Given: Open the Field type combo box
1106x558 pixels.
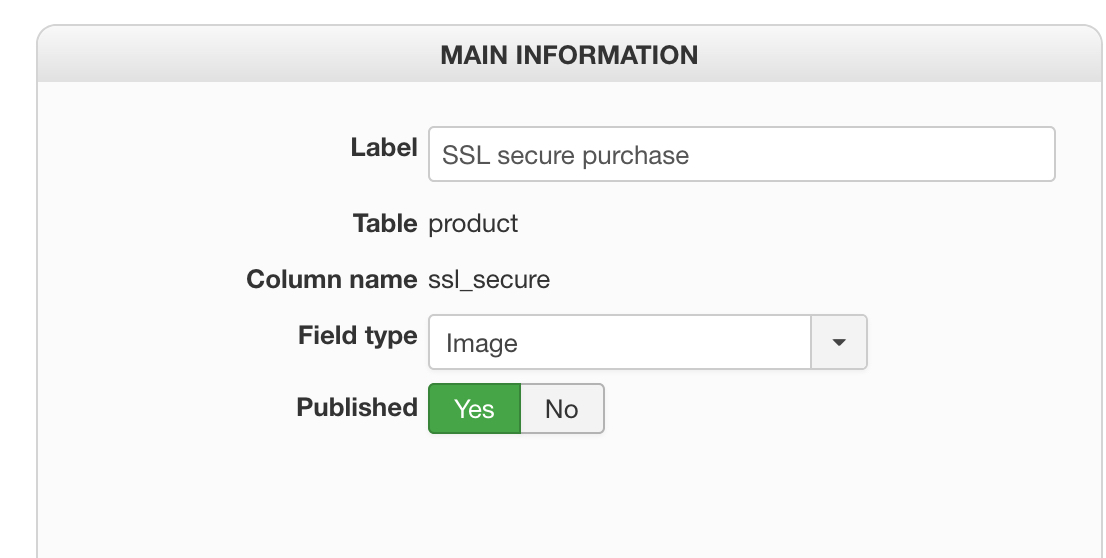Looking at the screenshot, I should click(x=647, y=343).
